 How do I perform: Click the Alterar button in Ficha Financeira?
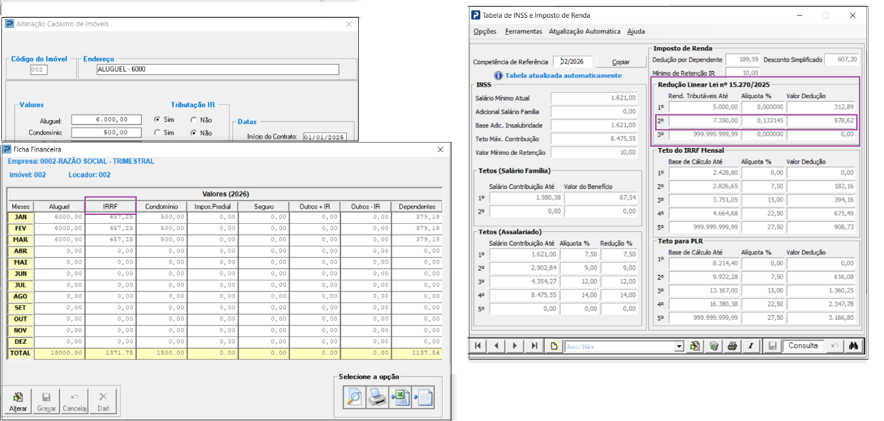17,402
